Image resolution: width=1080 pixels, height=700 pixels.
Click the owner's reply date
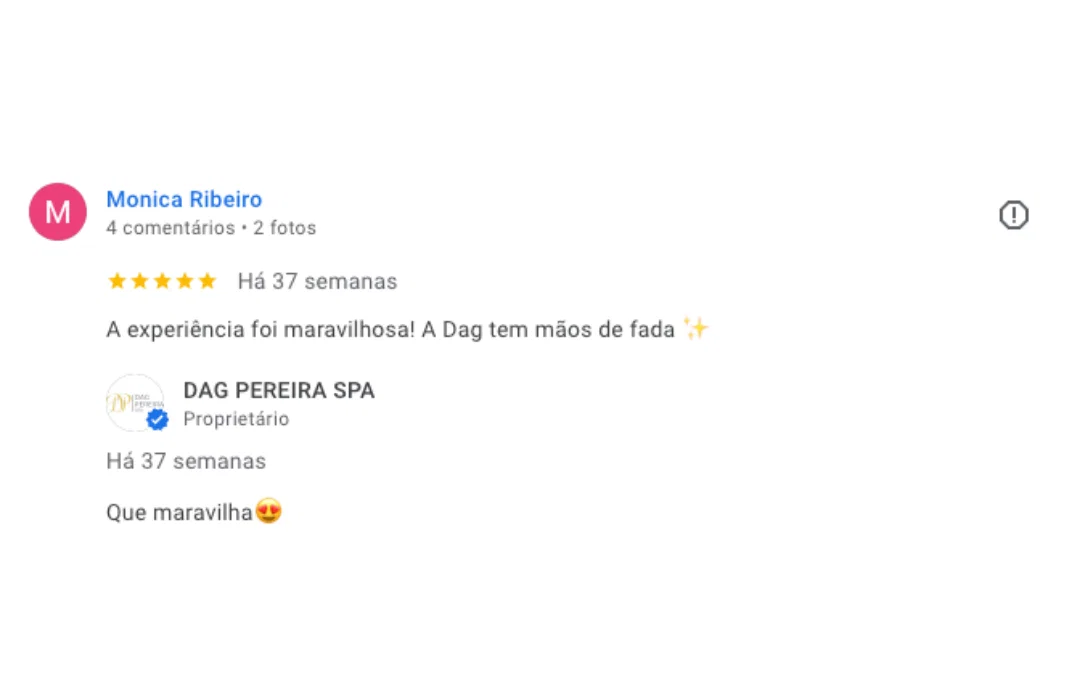186,461
